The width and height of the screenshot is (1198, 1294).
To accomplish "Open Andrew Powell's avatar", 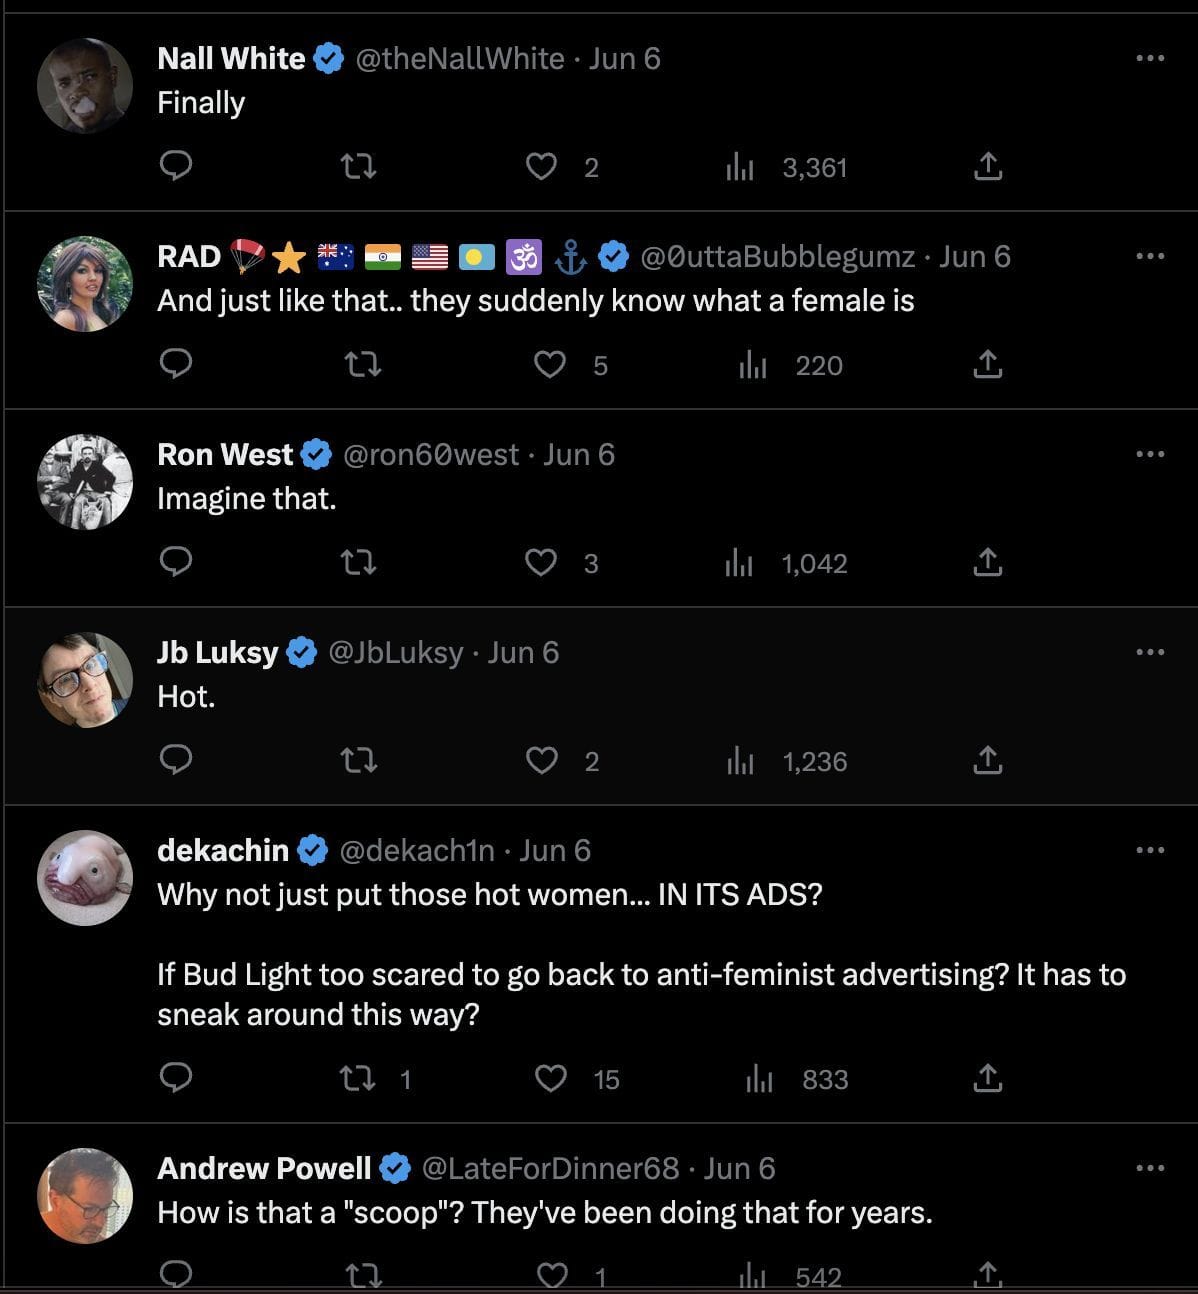I will click(x=85, y=1195).
